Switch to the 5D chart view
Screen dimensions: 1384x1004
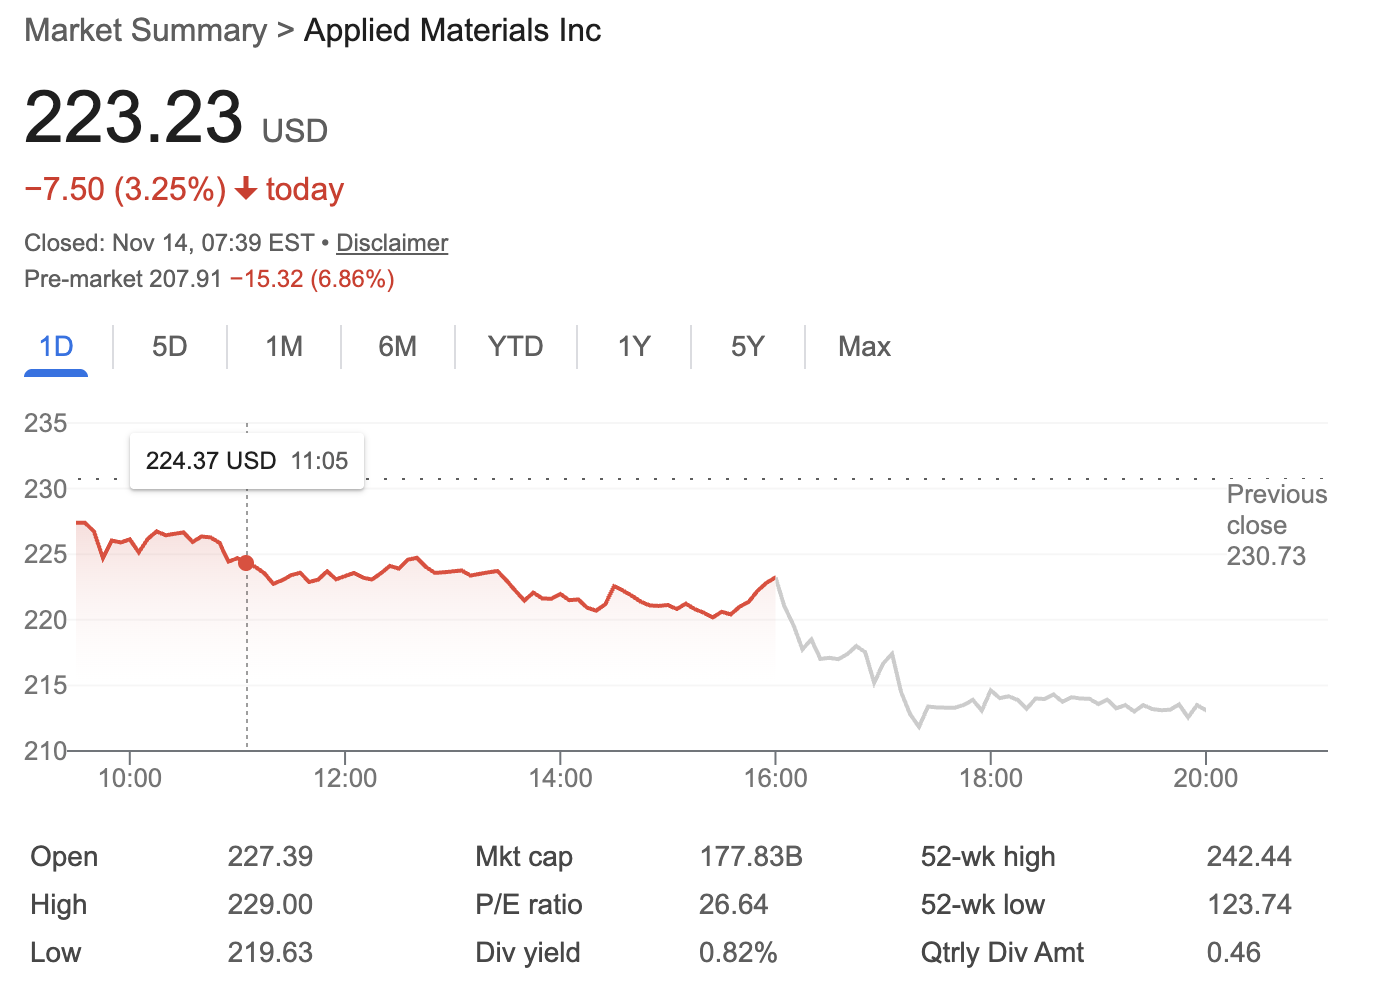[x=170, y=346]
